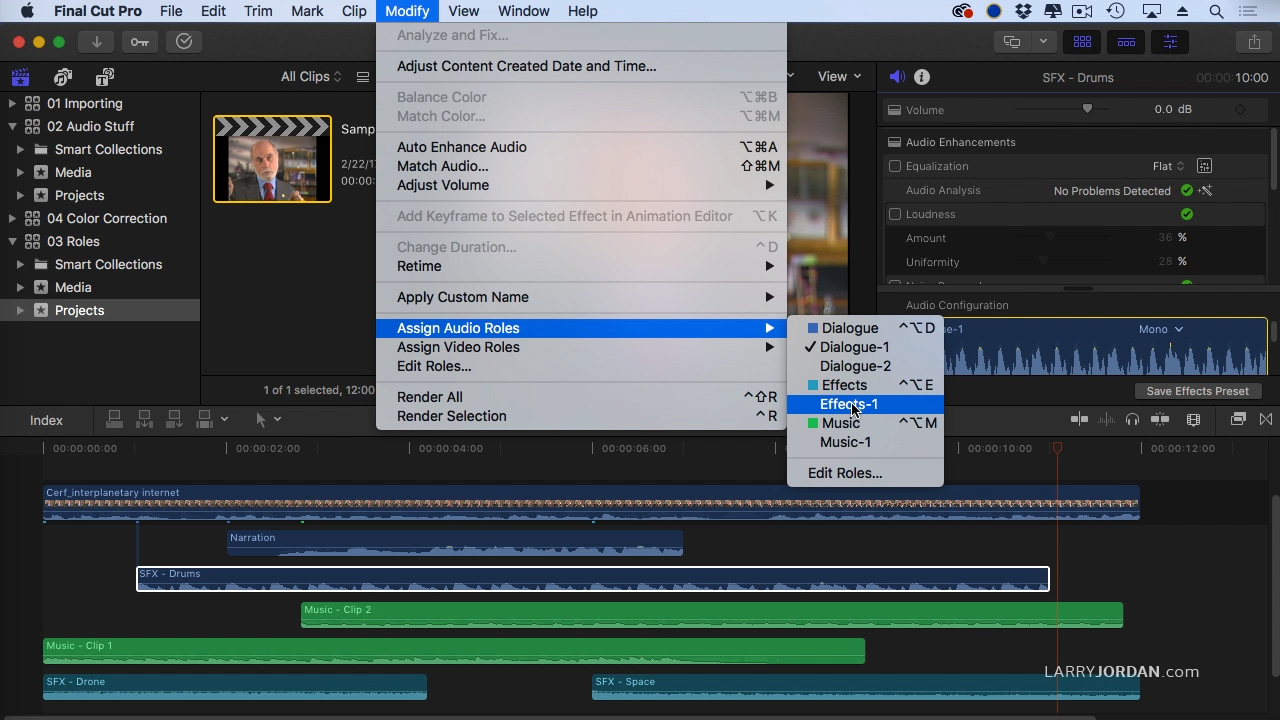Toggle the Audio Enhancements section icon
The width and height of the screenshot is (1280, 720).
895,142
